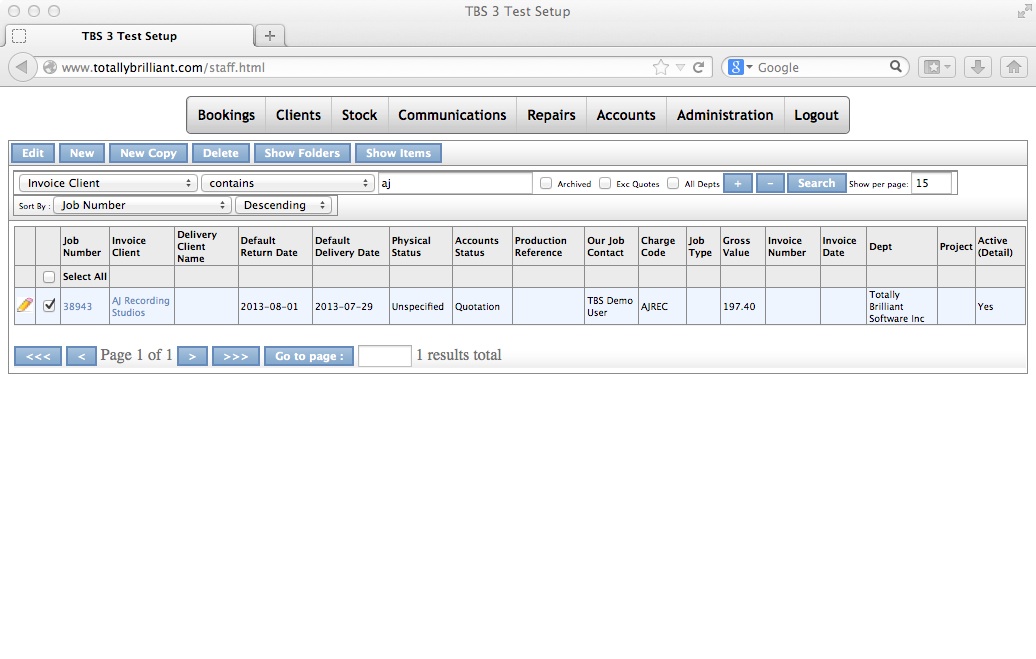Click the globe site identity icon
This screenshot has height=659, width=1036.
coord(50,67)
